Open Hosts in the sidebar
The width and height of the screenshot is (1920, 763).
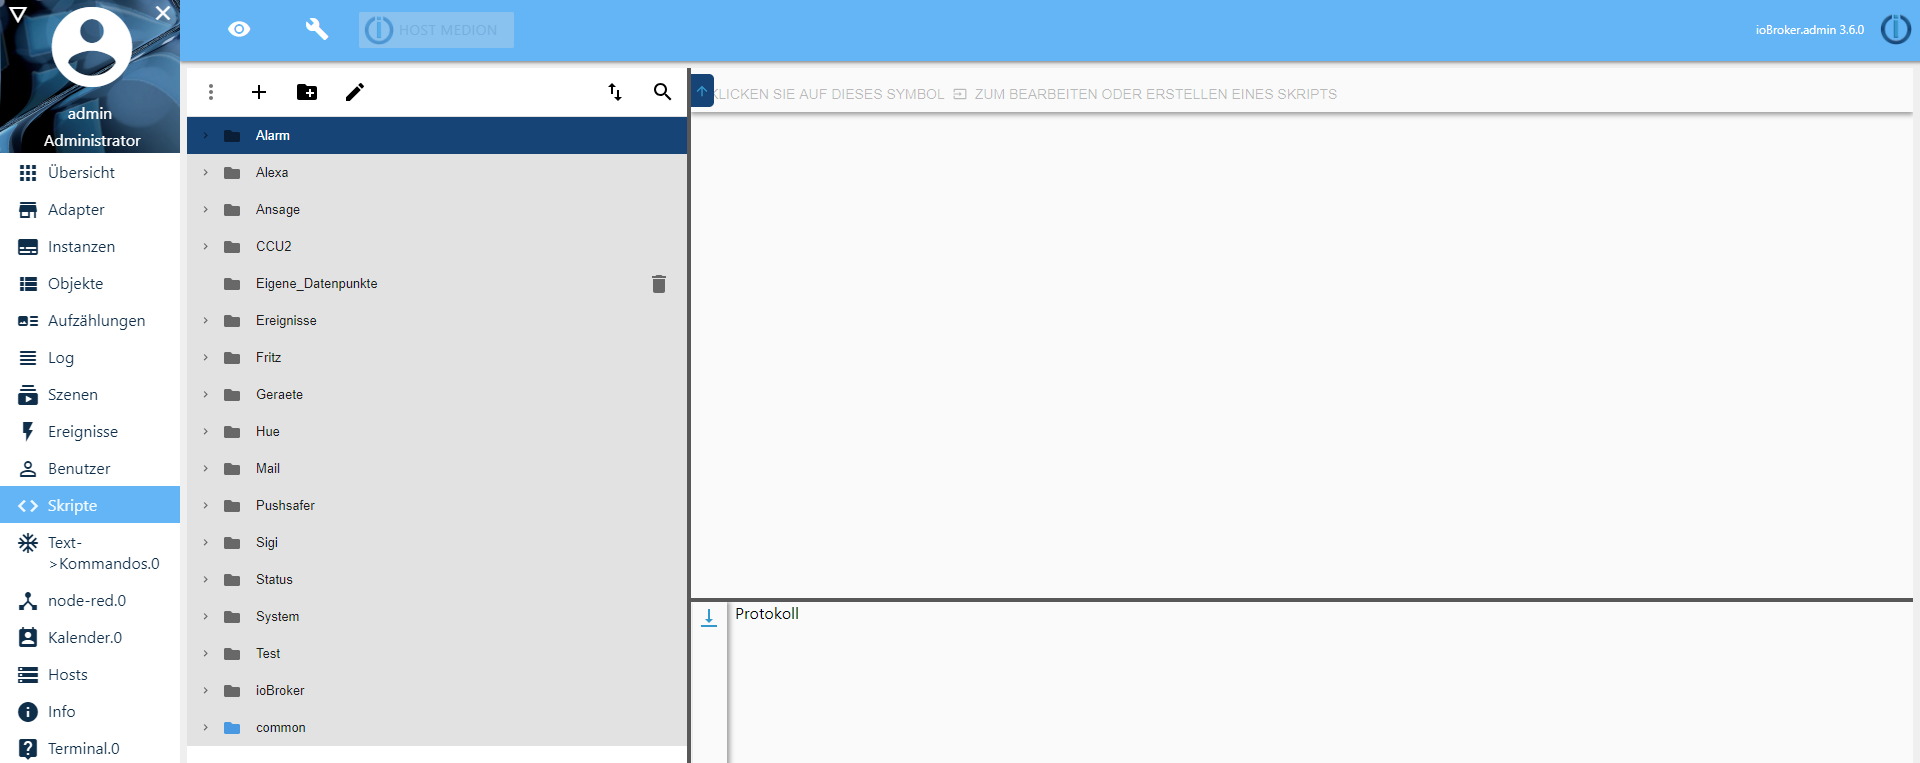point(90,675)
